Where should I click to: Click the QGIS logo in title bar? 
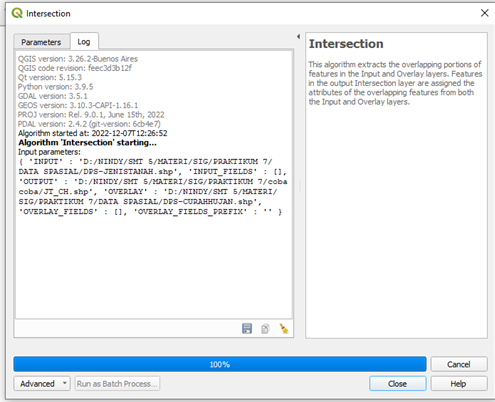[17, 13]
